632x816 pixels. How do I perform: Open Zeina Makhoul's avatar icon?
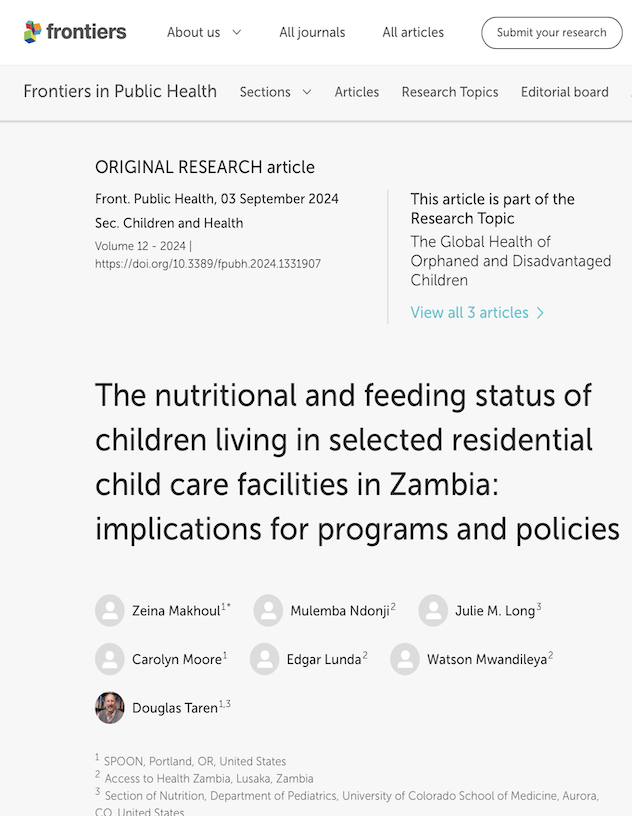point(110,610)
